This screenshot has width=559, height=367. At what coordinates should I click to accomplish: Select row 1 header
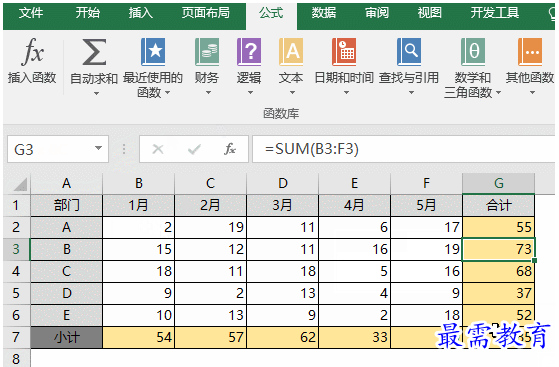point(16,206)
